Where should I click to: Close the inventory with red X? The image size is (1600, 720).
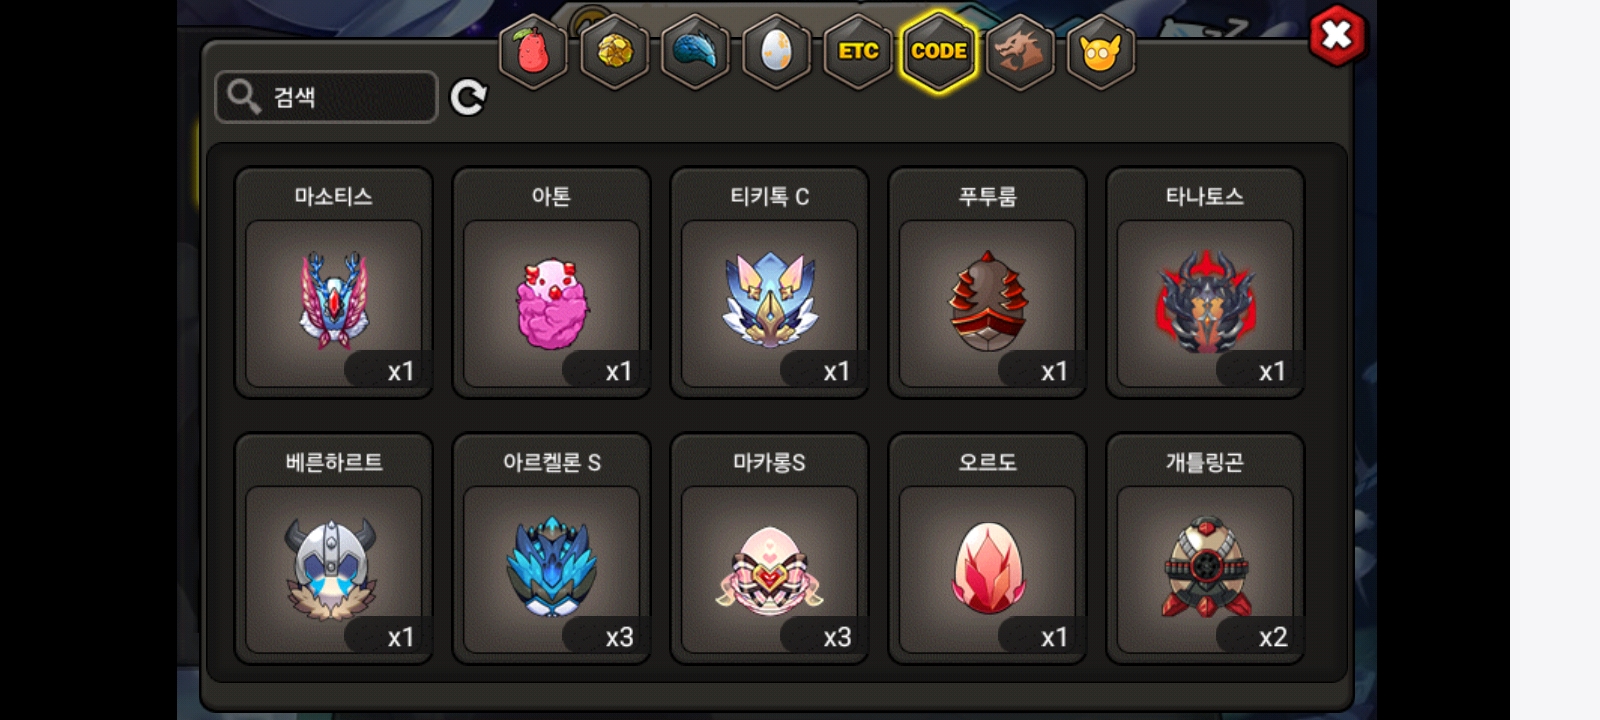click(1337, 36)
